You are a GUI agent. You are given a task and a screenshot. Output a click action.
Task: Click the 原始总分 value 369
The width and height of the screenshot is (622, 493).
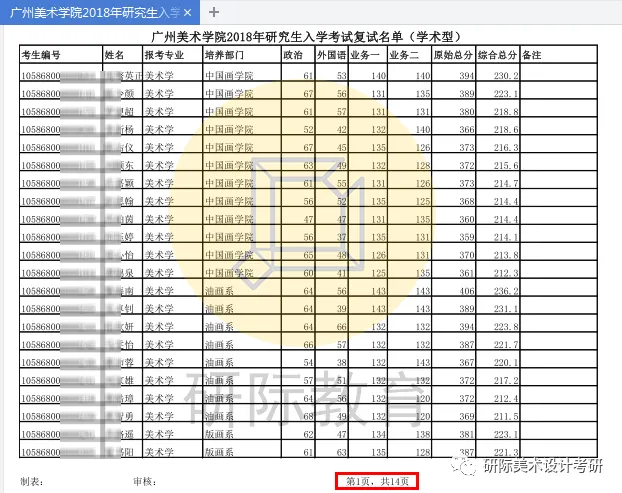tap(467, 417)
